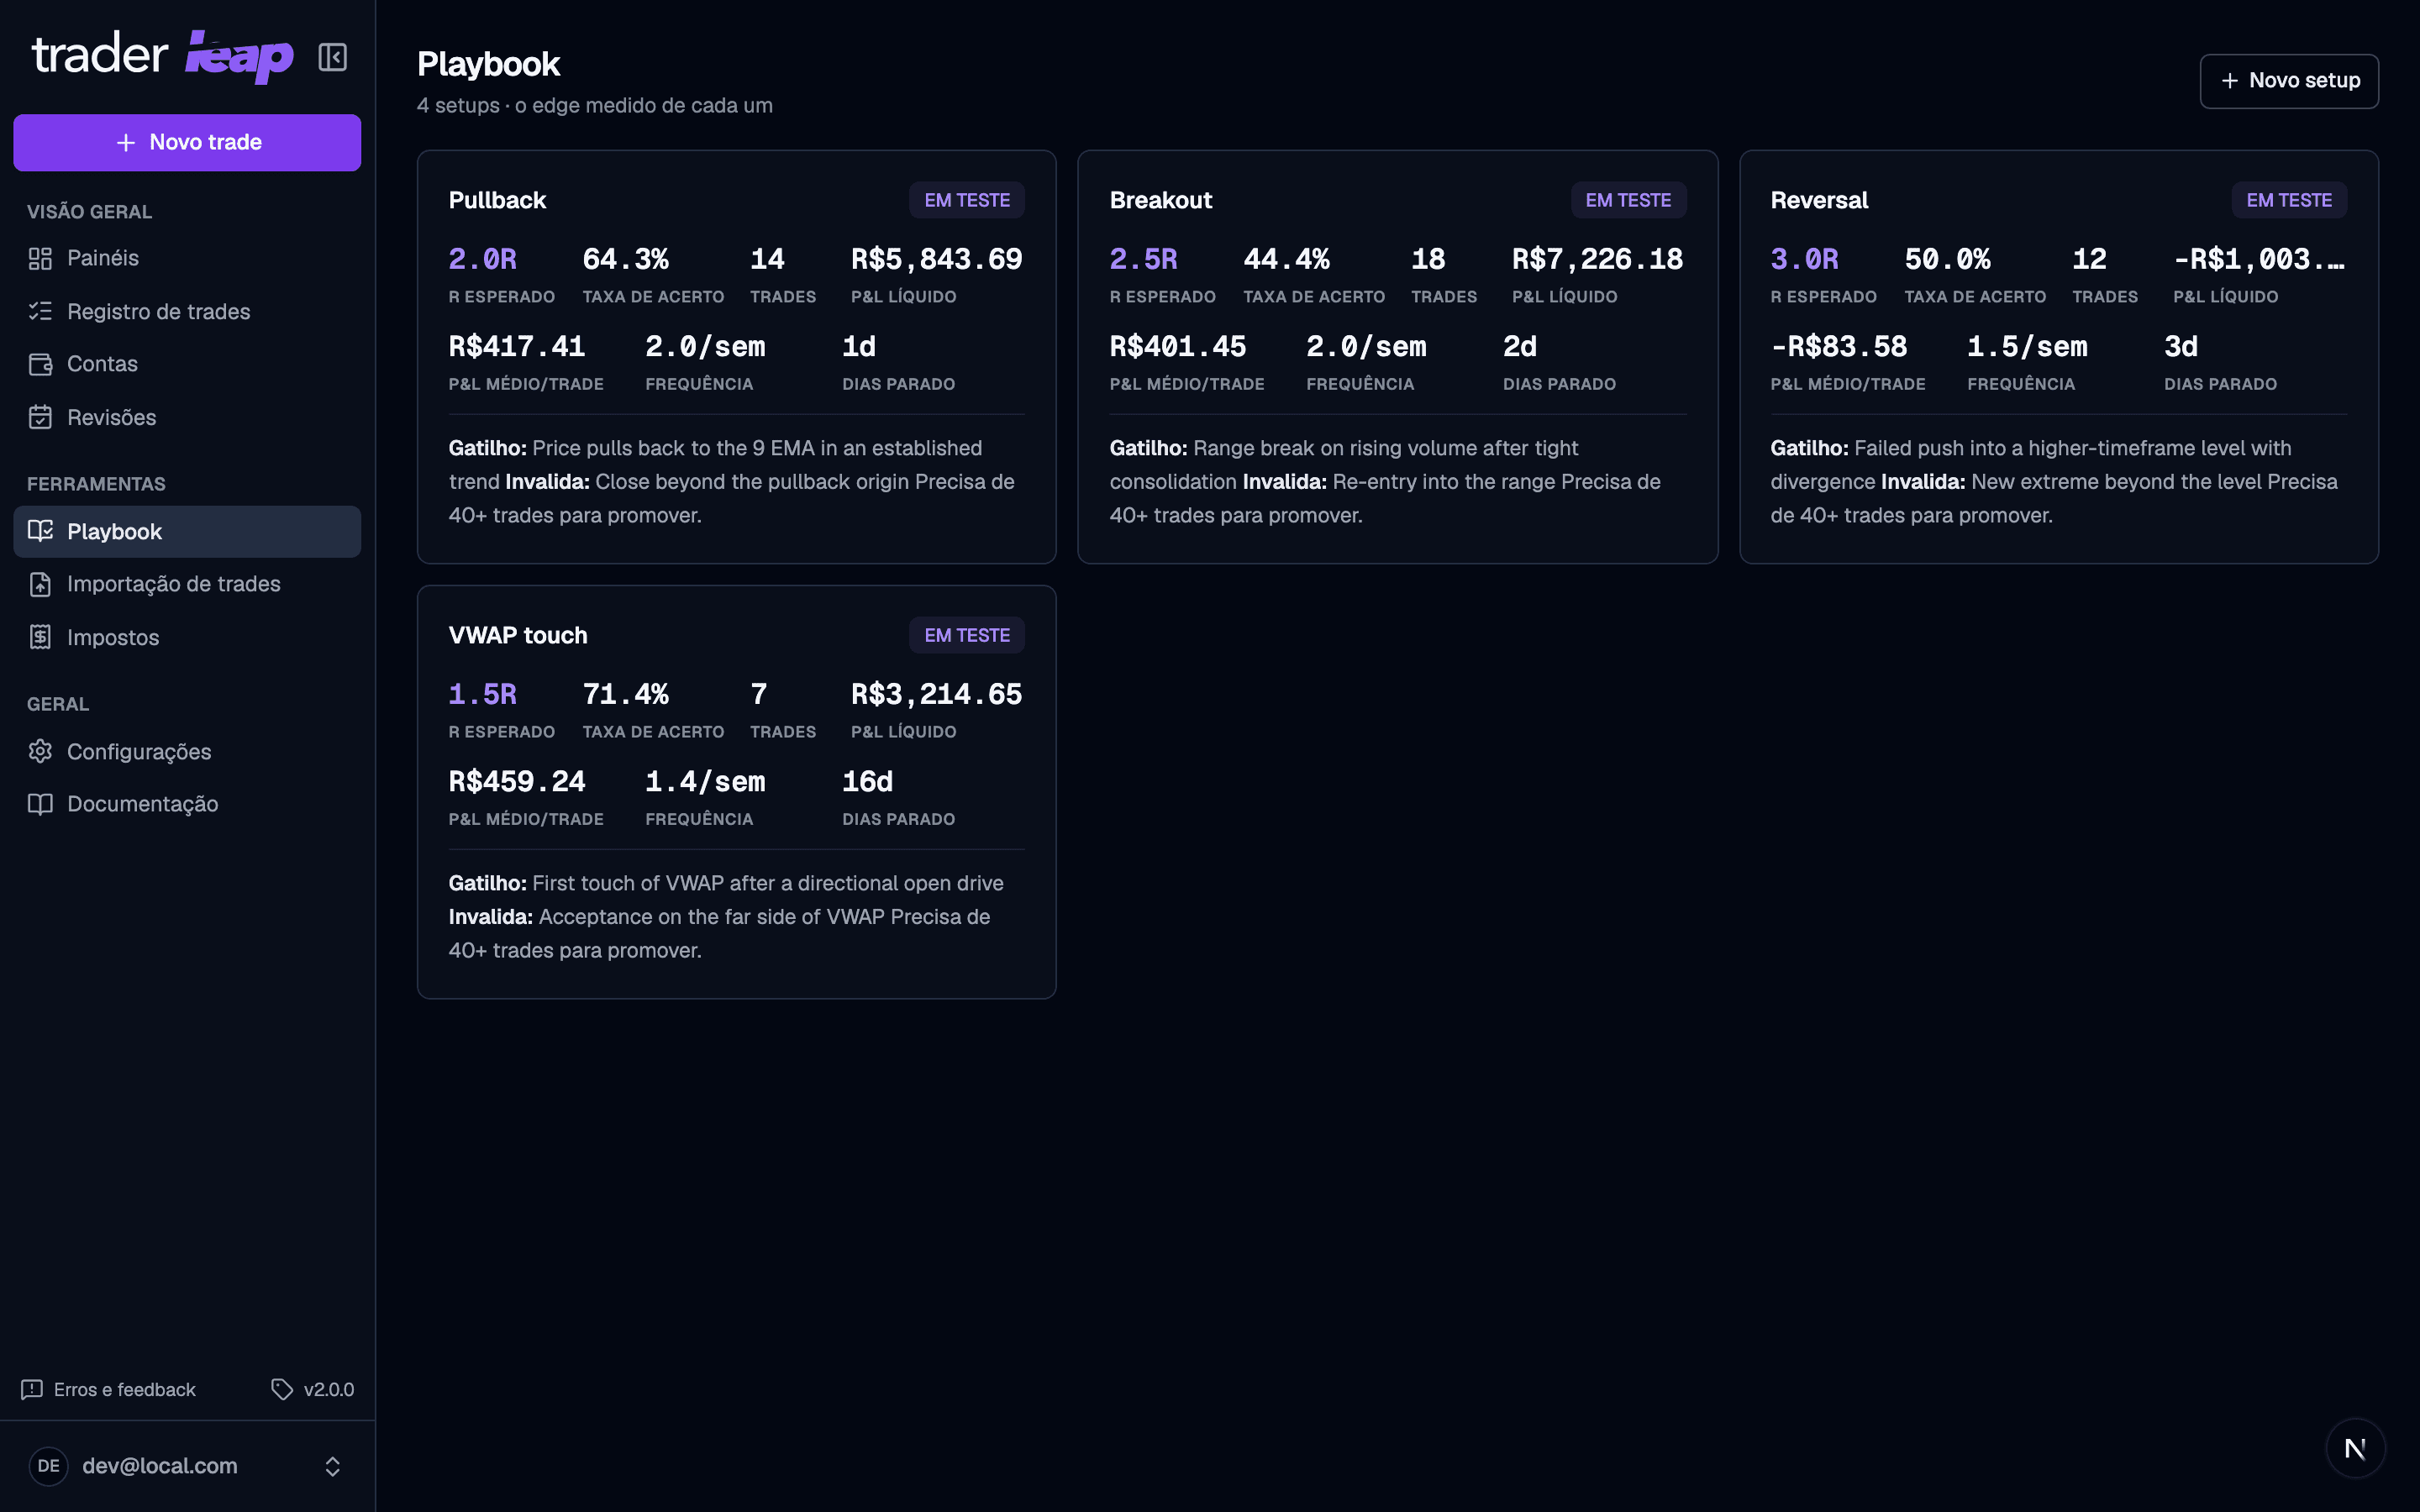Screen dimensions: 2420x1512
Task: Navigate to Revisões
Action: (187, 417)
